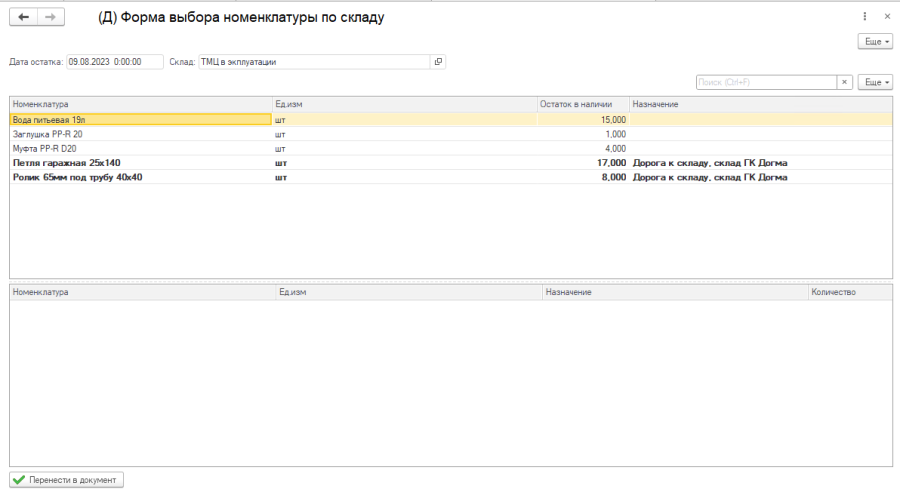The image size is (900, 492).
Task: Select the Муфта PP-R D20 row
Action: (140, 148)
